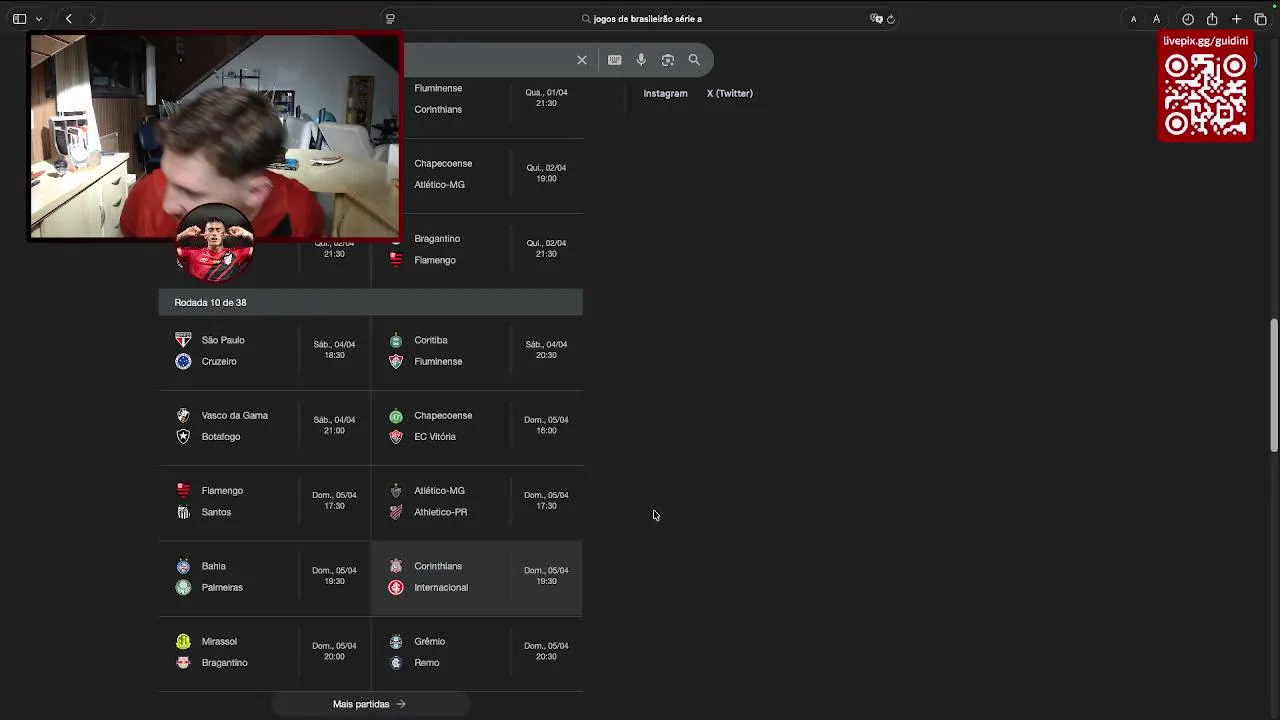Show the tab overview
This screenshot has width=1280, height=720.
coord(1260,19)
